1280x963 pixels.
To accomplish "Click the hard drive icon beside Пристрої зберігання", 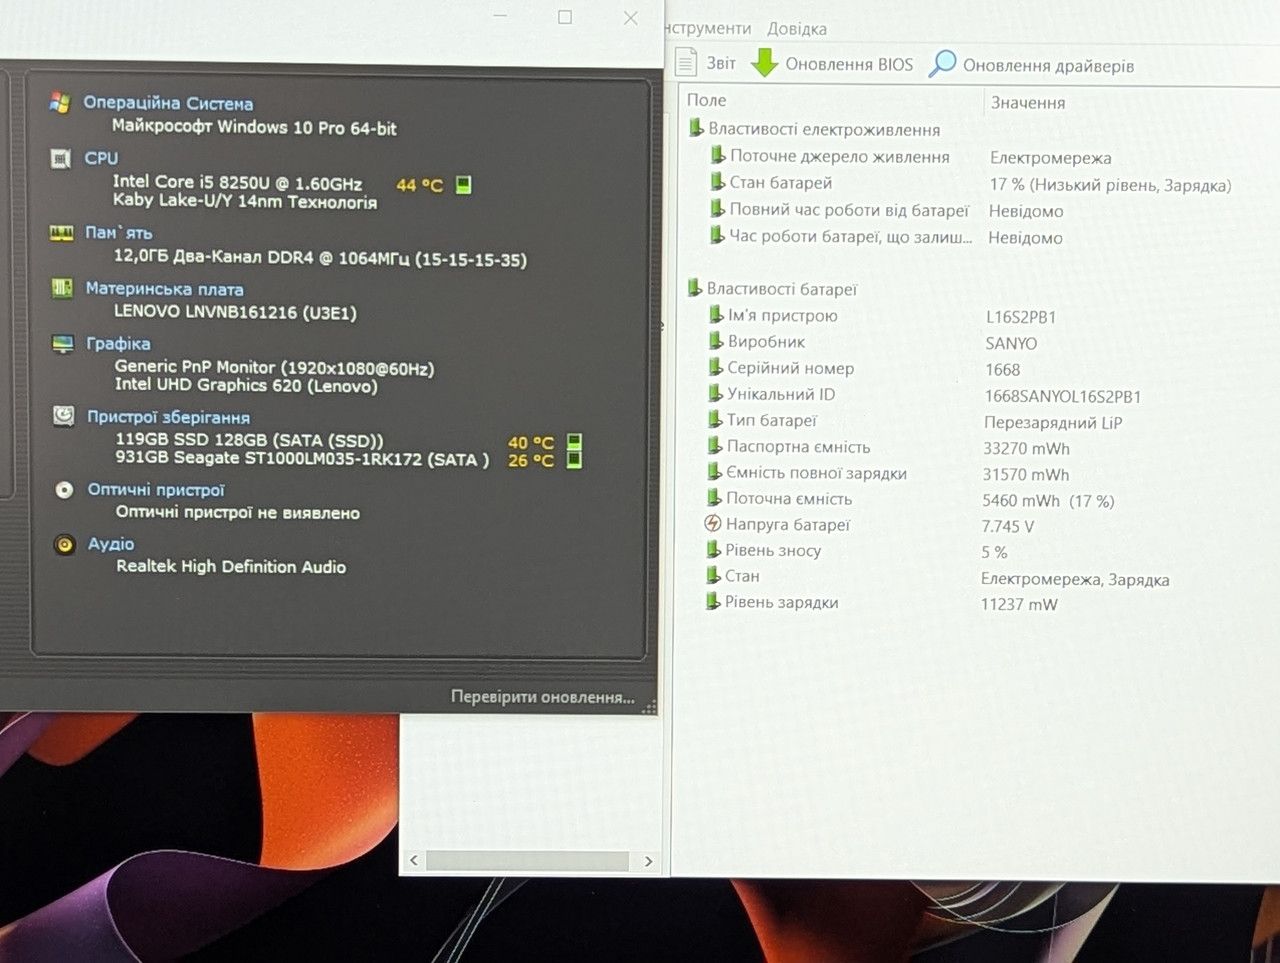I will pyautogui.click(x=64, y=416).
